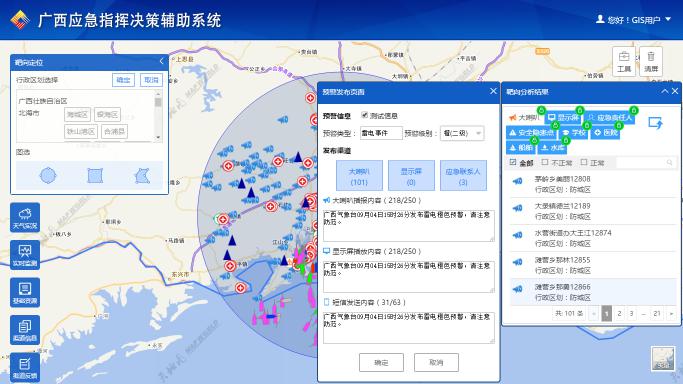Open the 工具 toolbox icon
Image resolution: width=683 pixels, height=384 pixels.
624,61
